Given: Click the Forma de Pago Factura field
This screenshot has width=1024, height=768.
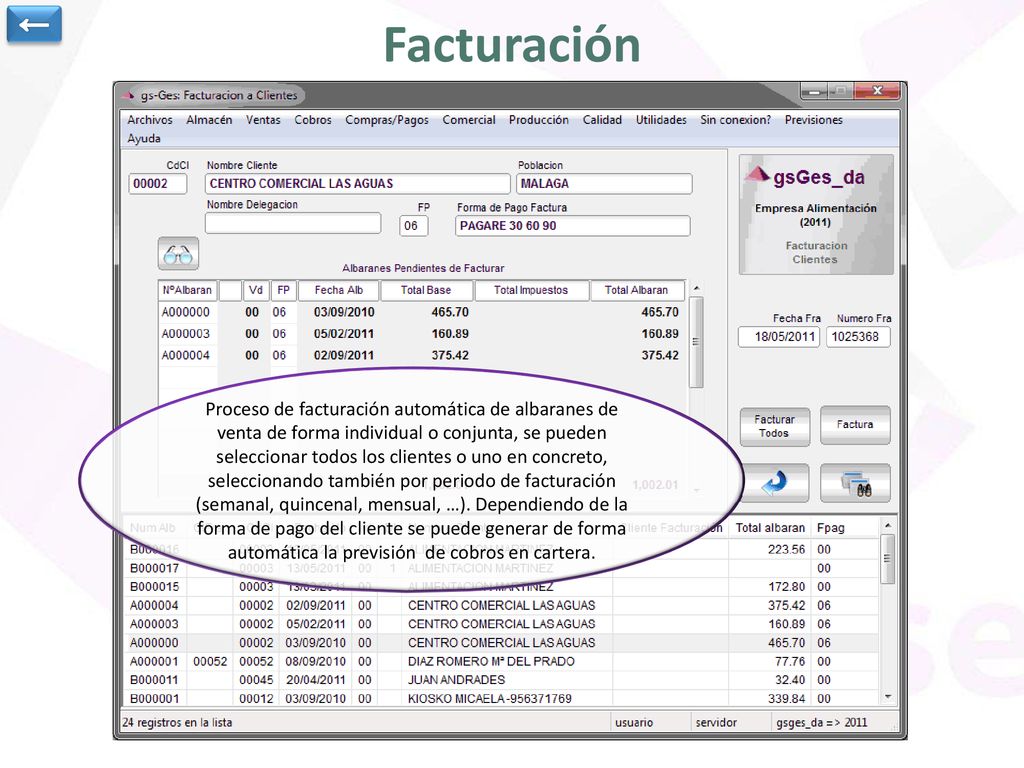Looking at the screenshot, I should (x=573, y=226).
